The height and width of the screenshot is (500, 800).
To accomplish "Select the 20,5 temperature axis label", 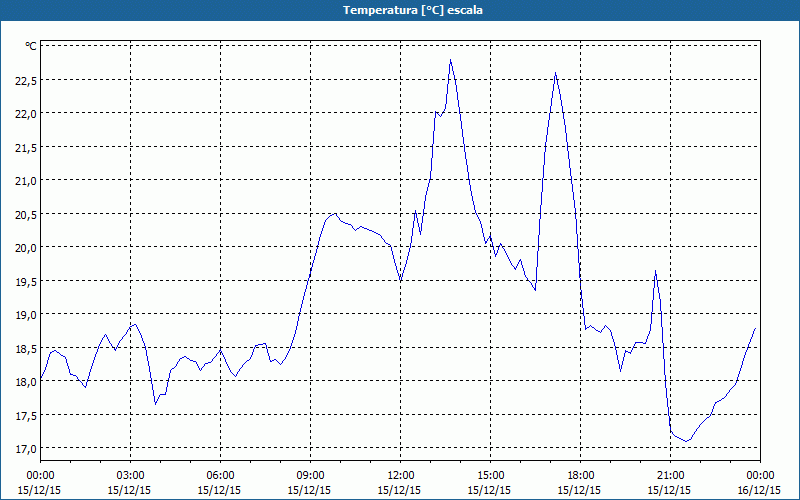I will (x=26, y=214).
